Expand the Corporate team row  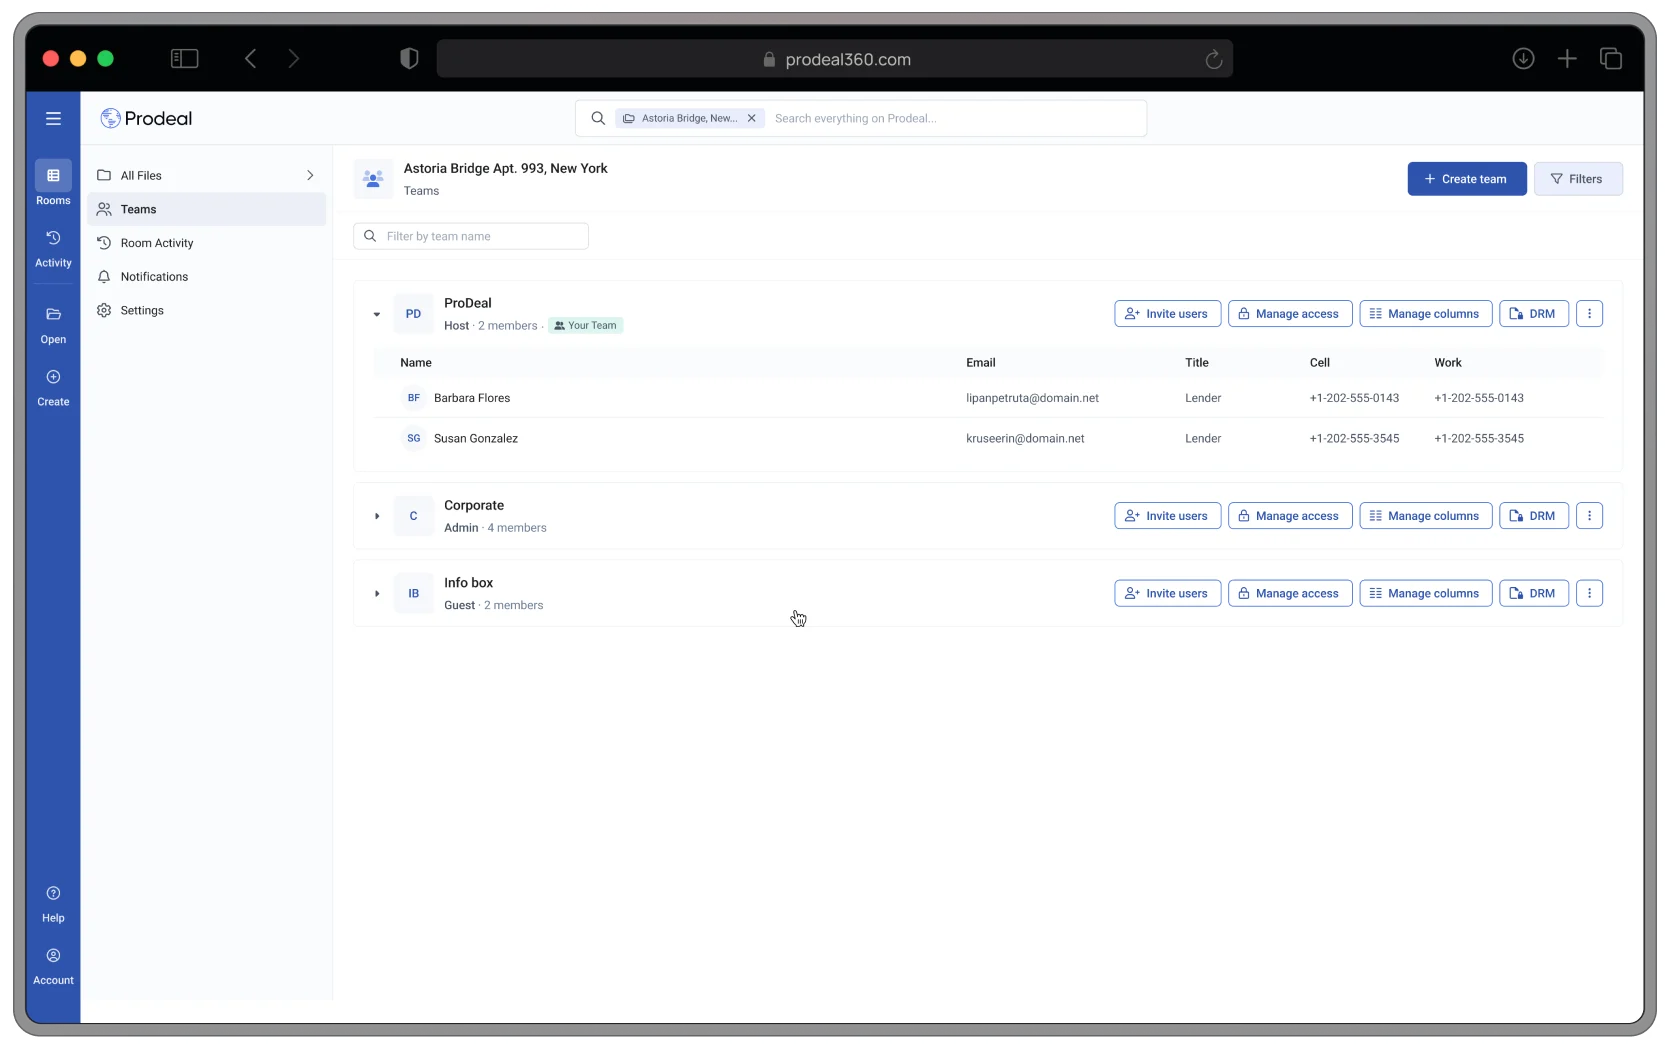(x=377, y=516)
